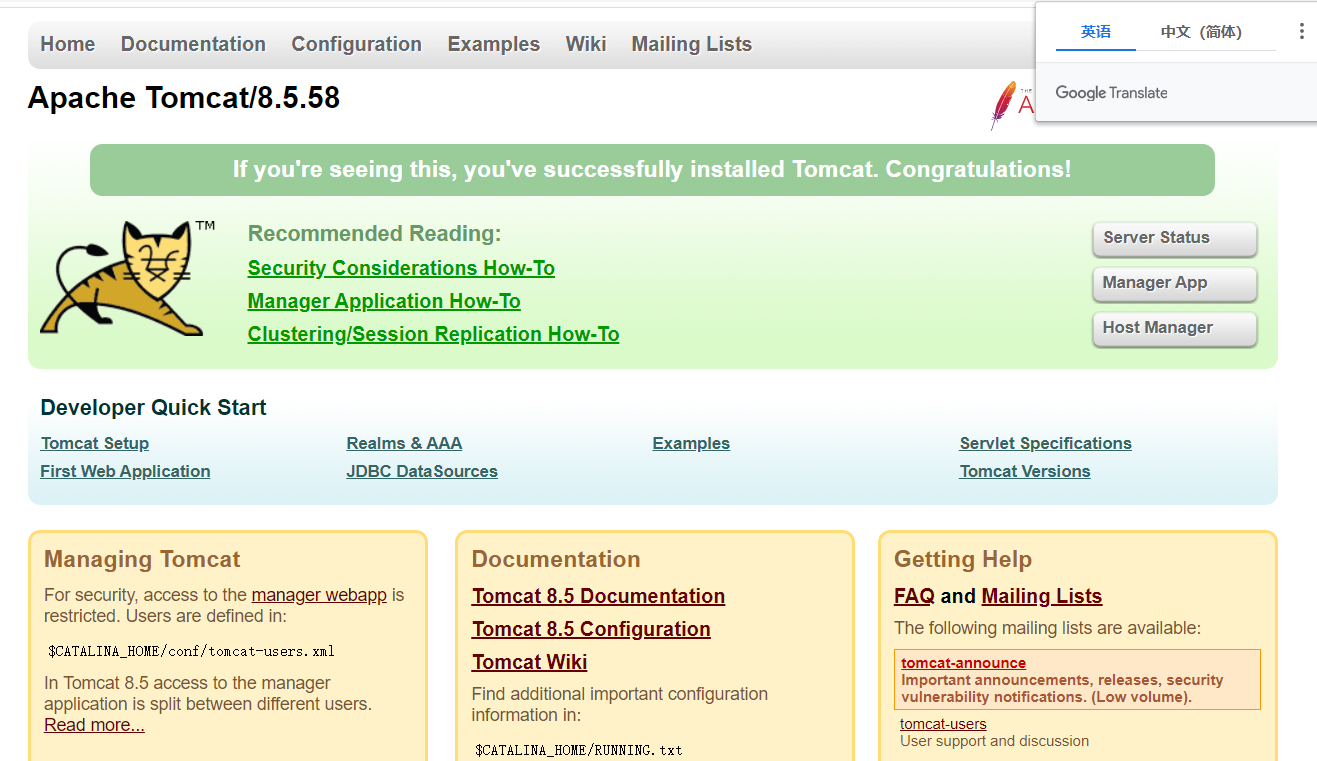This screenshot has width=1317, height=761.
Task: Open the Examples link under Developer Quick Start
Action: coord(691,443)
